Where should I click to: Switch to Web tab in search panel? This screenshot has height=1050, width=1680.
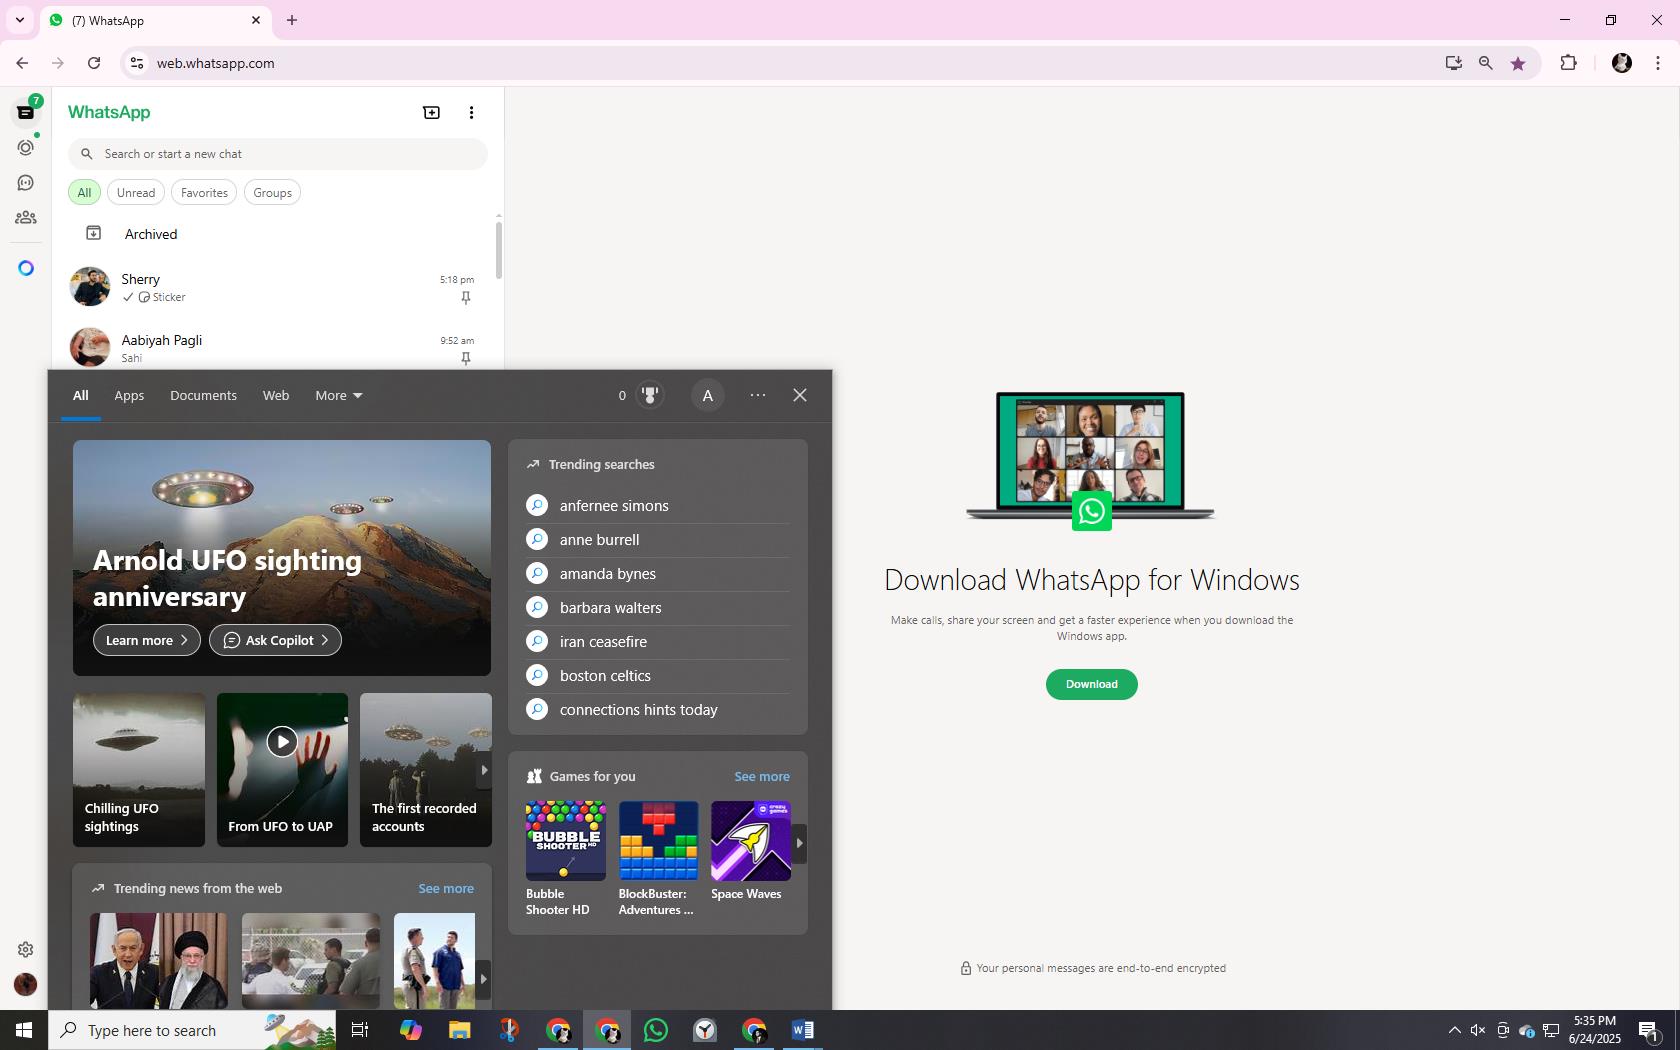pos(276,395)
